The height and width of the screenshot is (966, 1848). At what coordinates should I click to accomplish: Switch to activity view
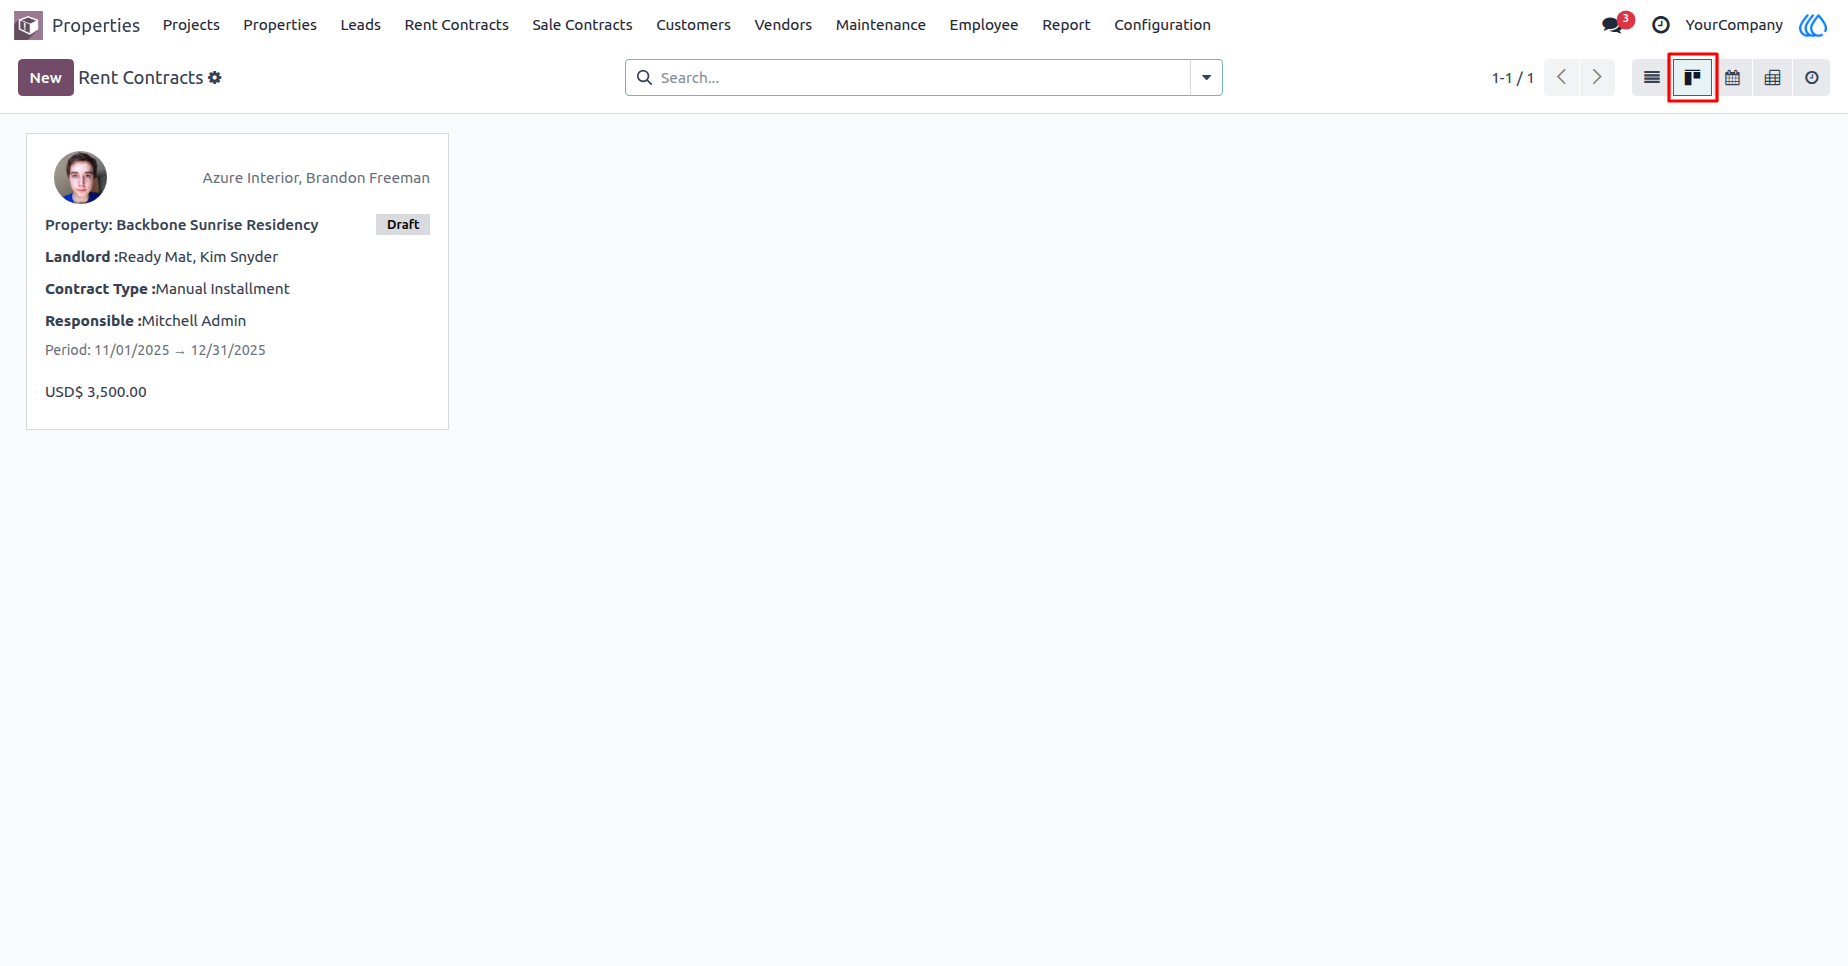(1811, 77)
